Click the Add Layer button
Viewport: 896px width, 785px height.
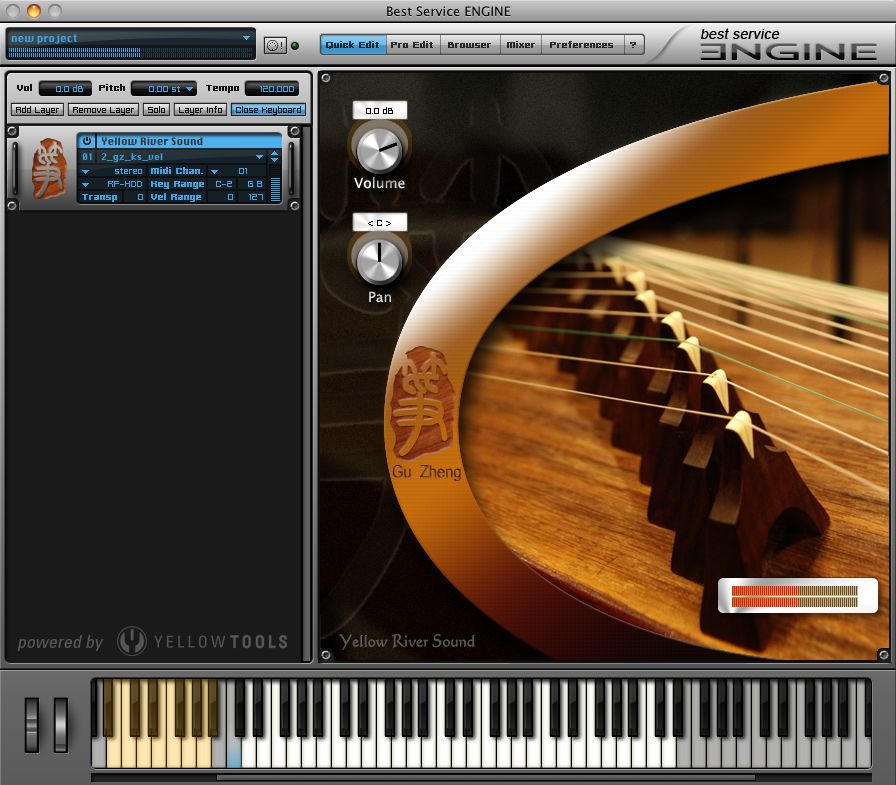(37, 110)
